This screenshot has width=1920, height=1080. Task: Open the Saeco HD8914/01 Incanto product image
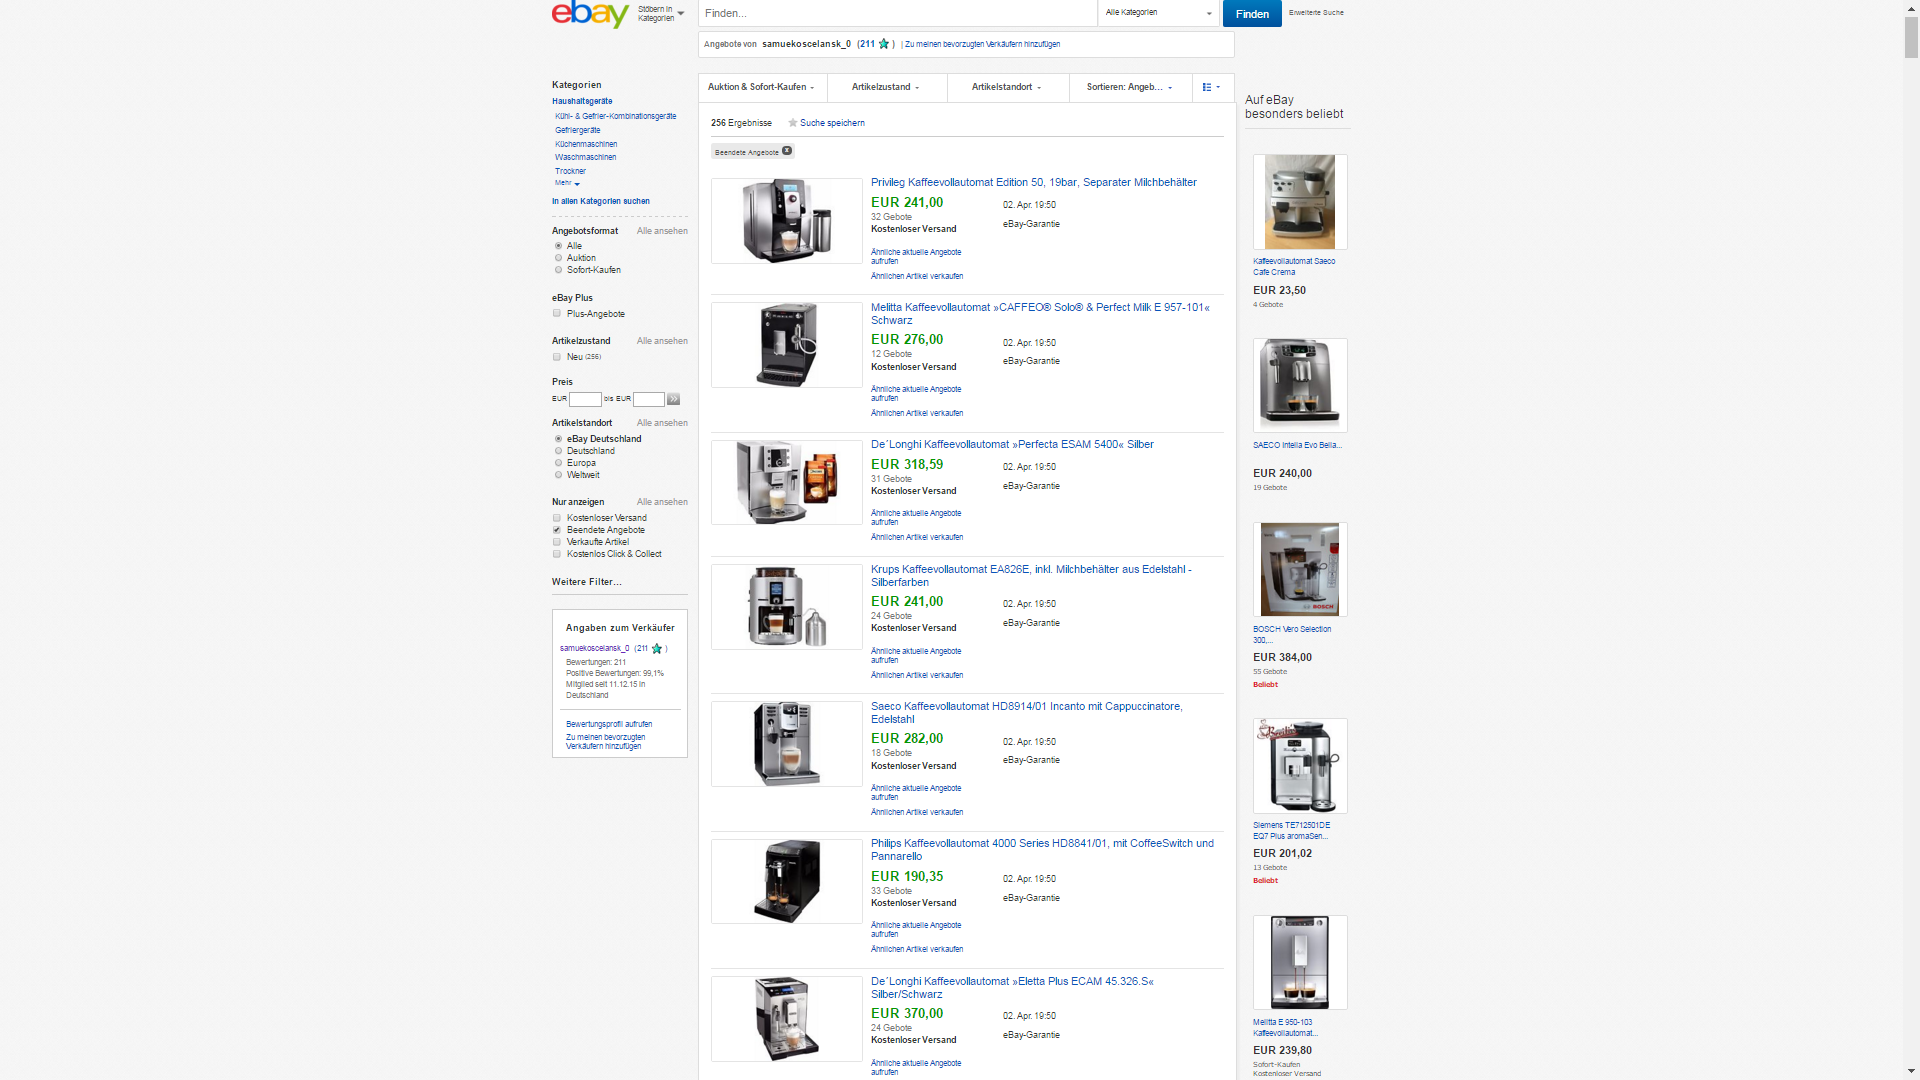[x=787, y=744]
